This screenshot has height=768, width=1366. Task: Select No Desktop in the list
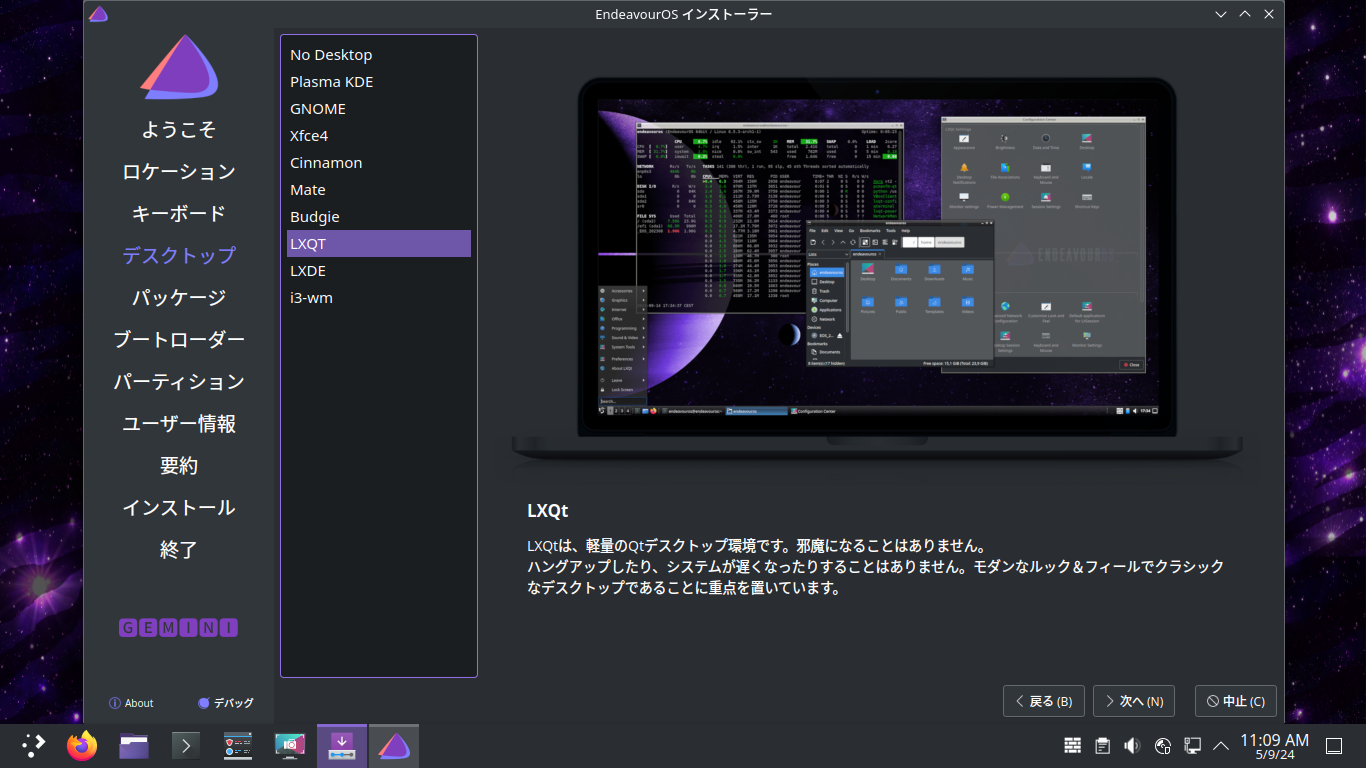tap(378, 55)
